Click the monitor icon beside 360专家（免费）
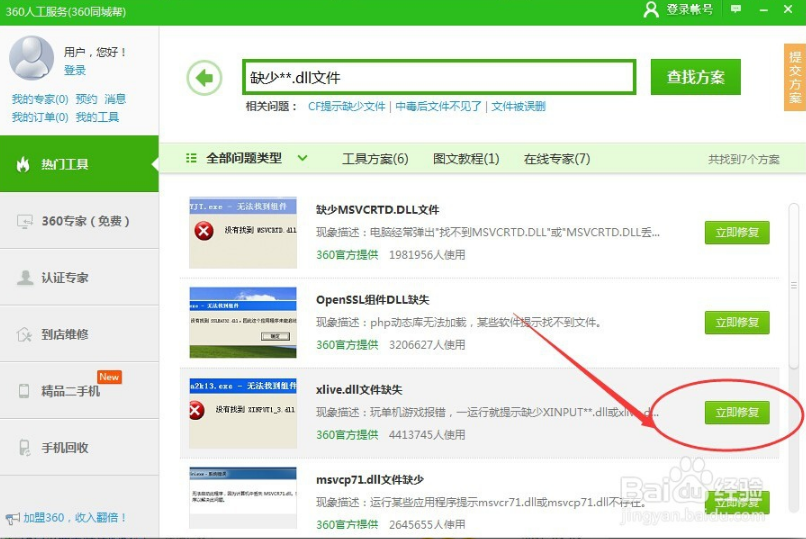The image size is (806, 539). [x=24, y=221]
